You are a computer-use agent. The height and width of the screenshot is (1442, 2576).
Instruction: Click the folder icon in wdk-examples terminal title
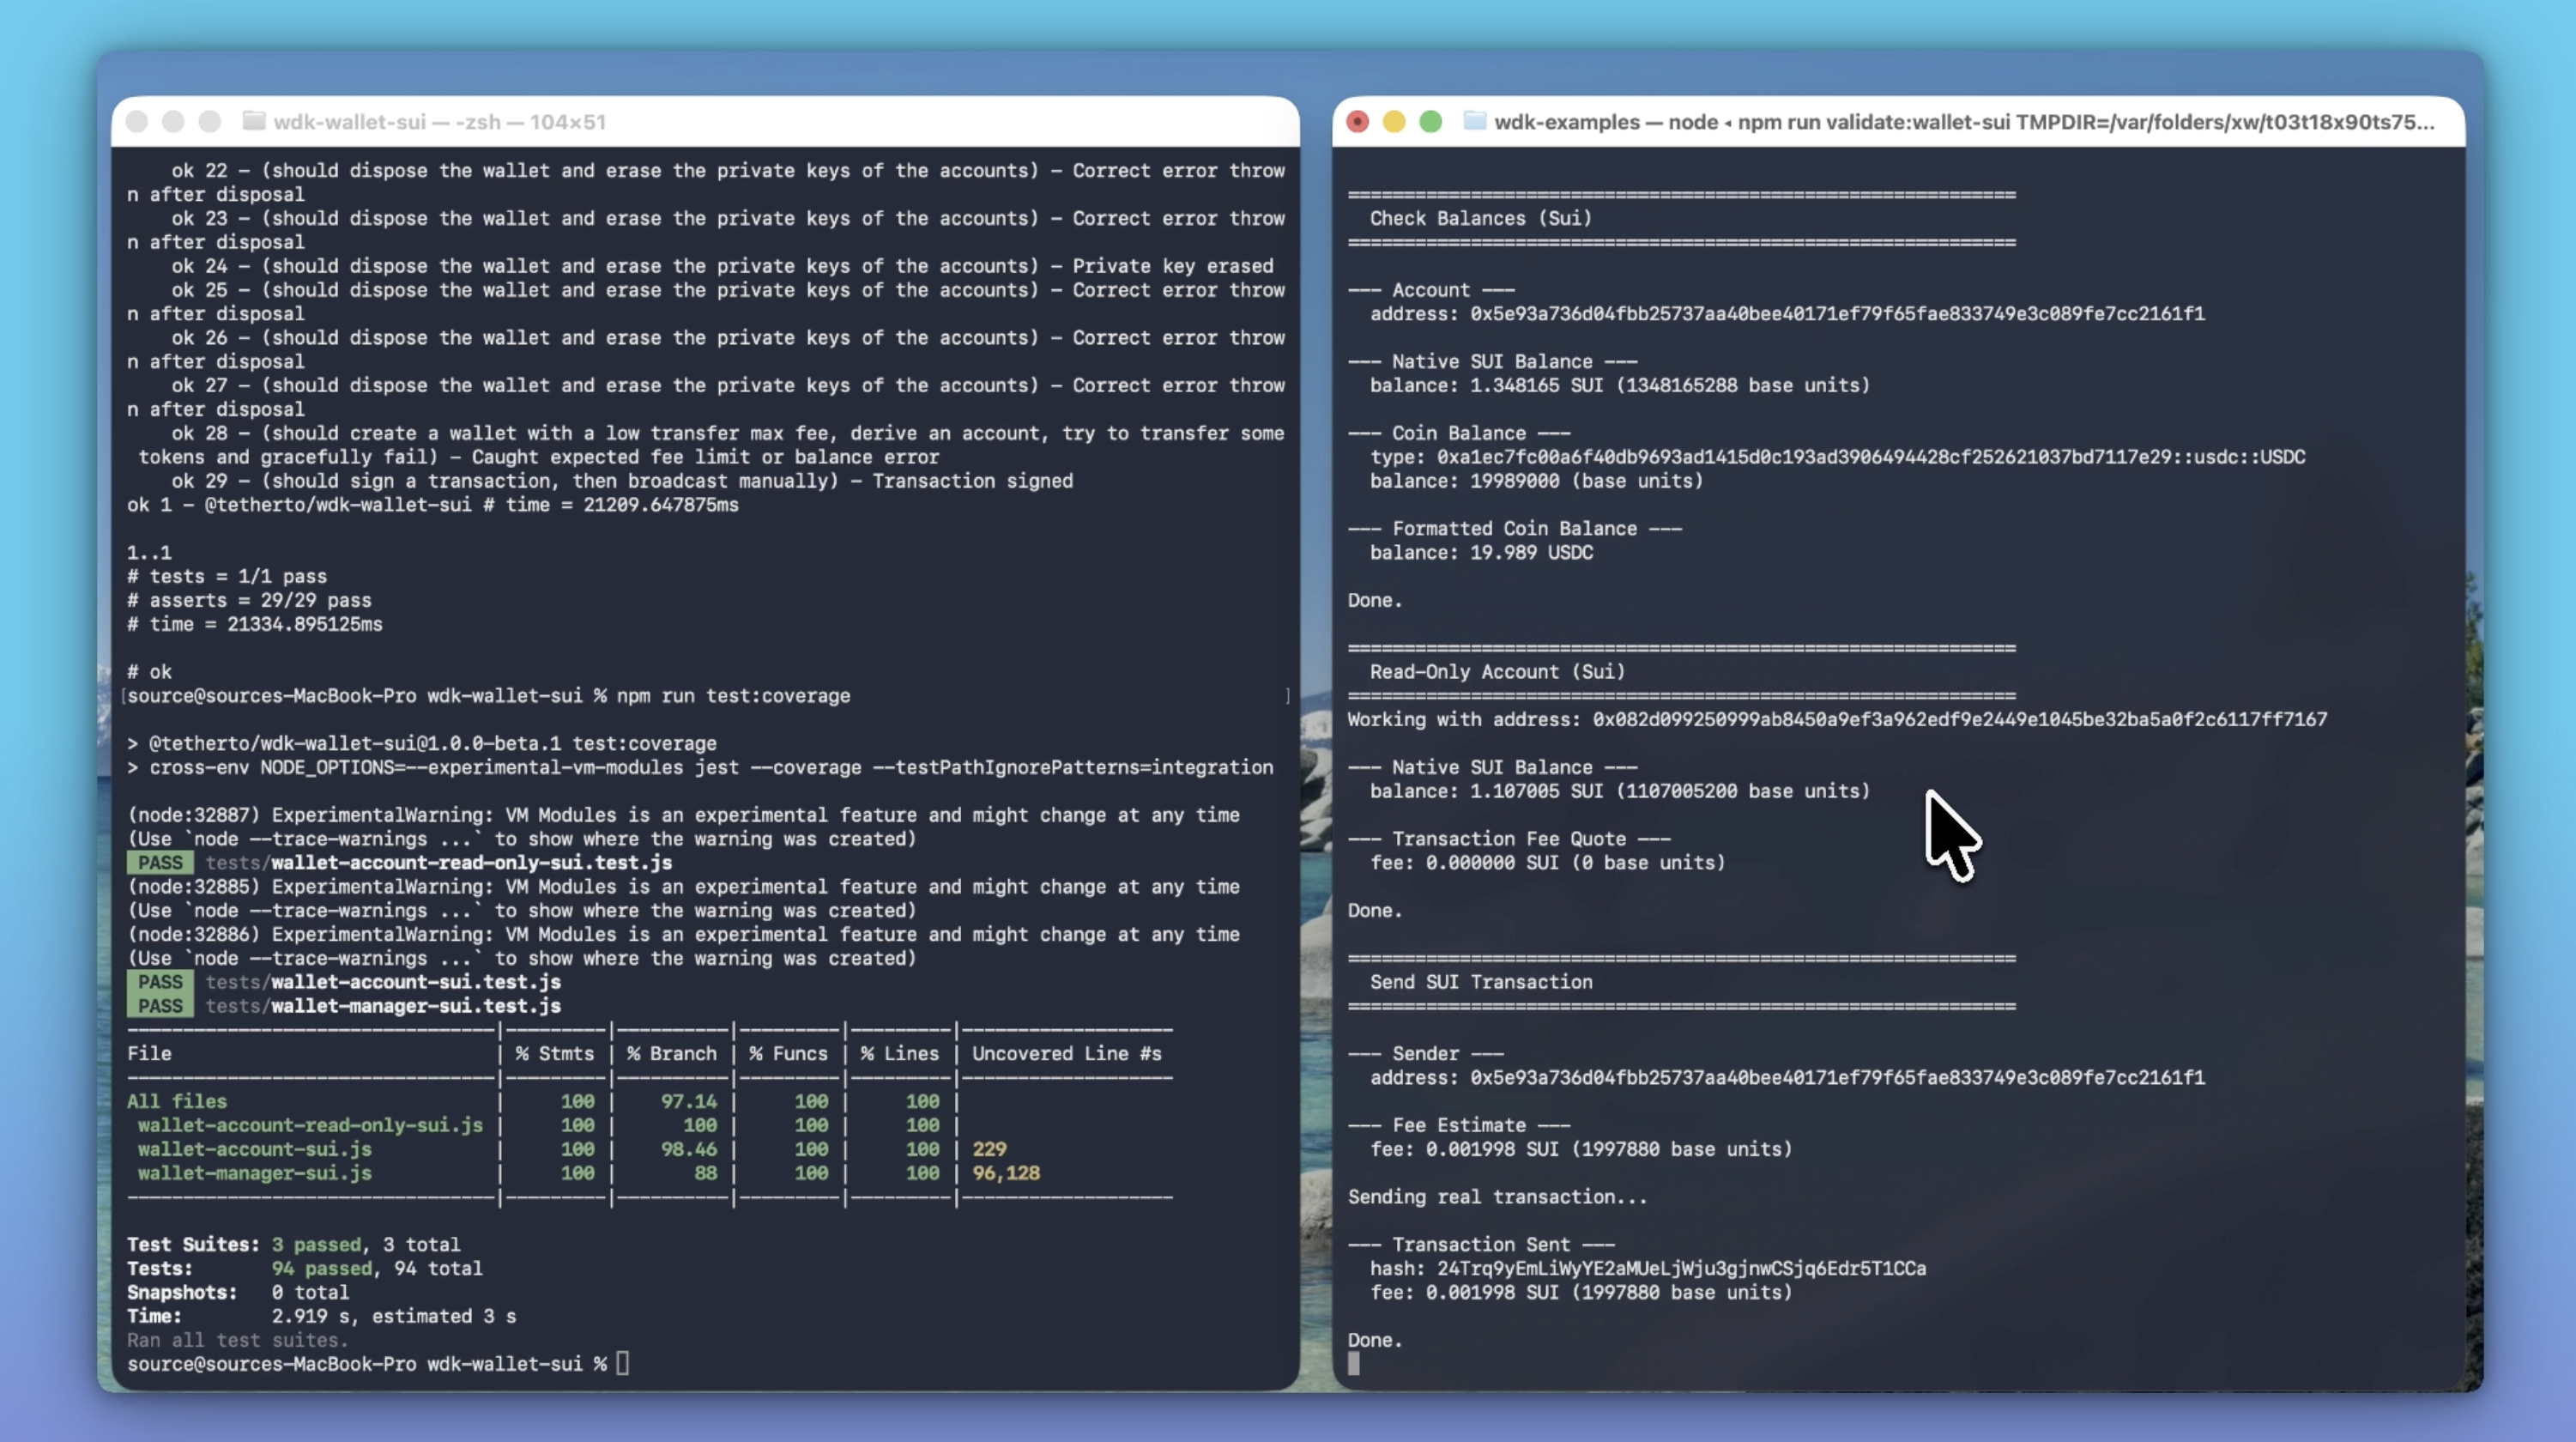pos(1474,121)
